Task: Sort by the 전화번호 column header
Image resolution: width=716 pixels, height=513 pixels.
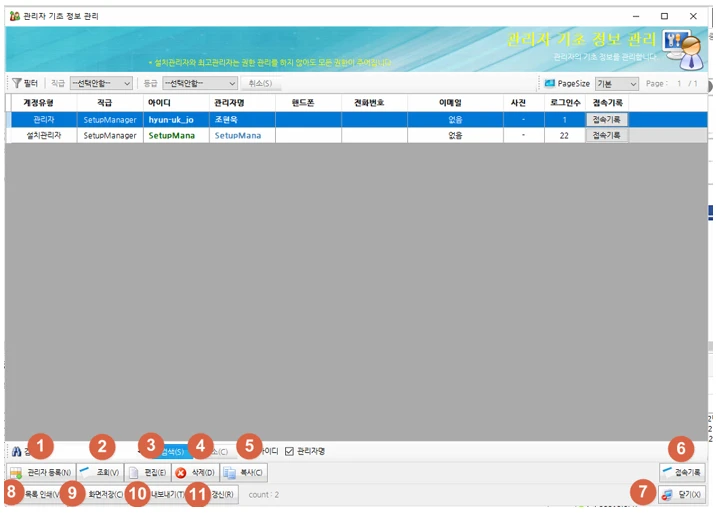Action: (374, 103)
